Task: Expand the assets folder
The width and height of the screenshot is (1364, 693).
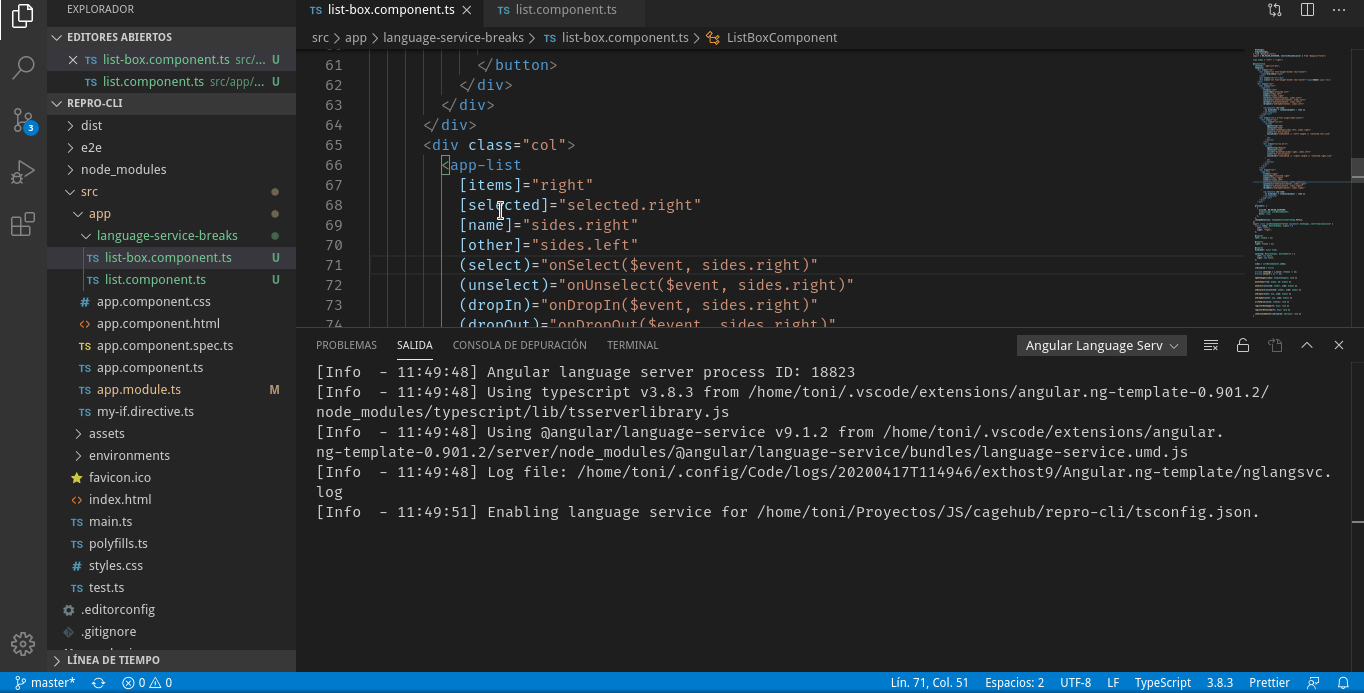Action: click(x=171, y=434)
